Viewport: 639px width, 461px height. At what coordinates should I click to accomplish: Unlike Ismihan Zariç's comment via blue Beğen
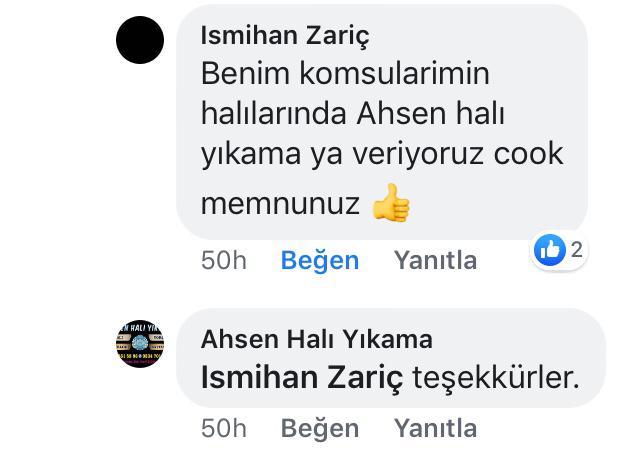pos(320,260)
